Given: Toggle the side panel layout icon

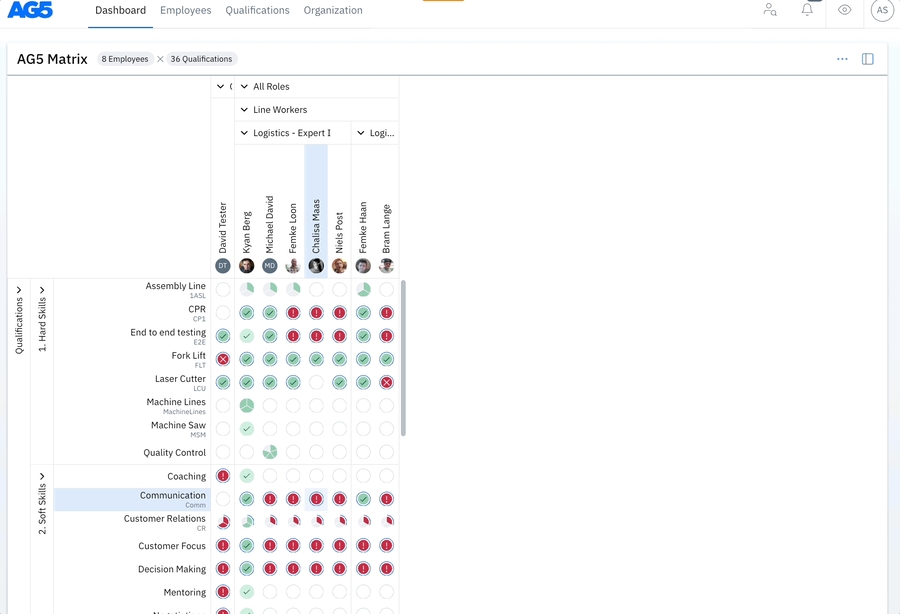Looking at the screenshot, I should [x=867, y=59].
